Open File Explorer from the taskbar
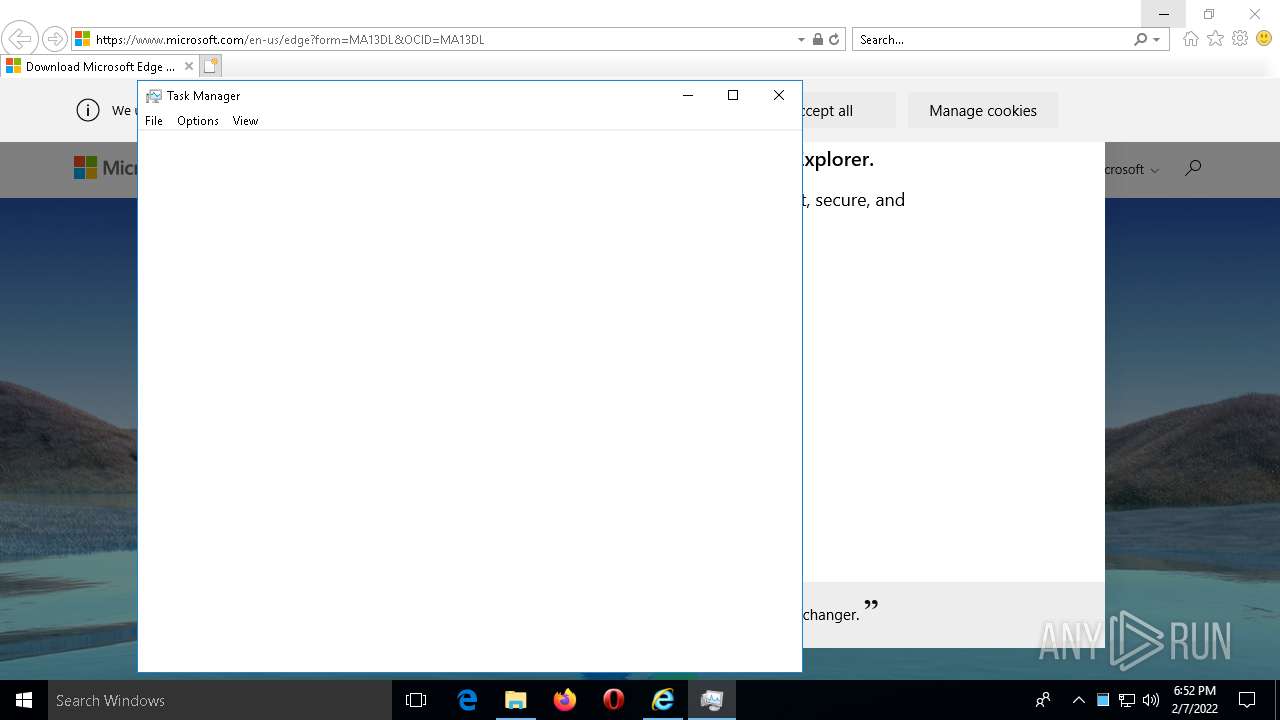The width and height of the screenshot is (1280, 720). click(516, 700)
